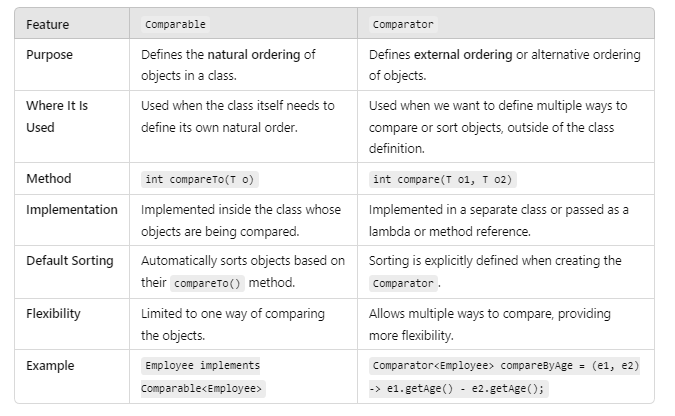Screen dimensions: 675x416
Task: Click the Purpose row label
Action: point(50,55)
